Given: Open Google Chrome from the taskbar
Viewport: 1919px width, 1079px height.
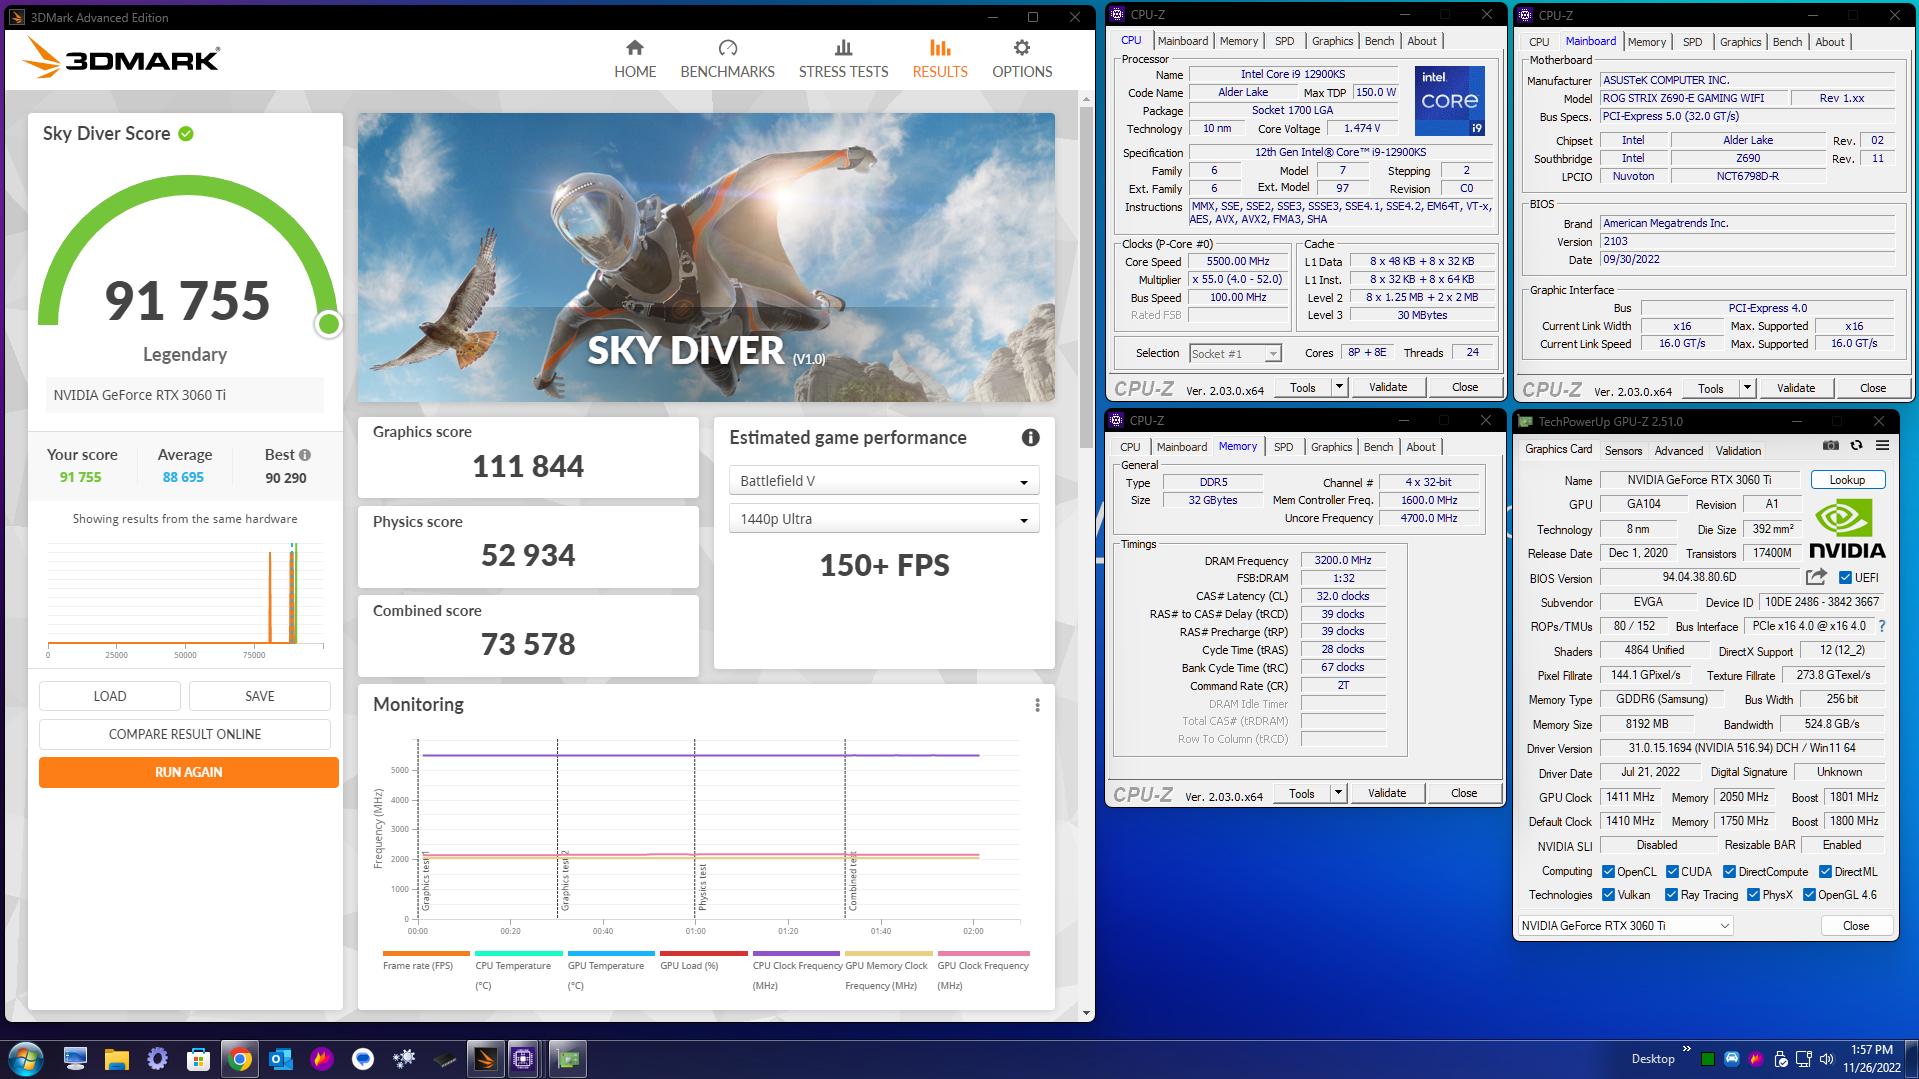Looking at the screenshot, I should [x=239, y=1058].
